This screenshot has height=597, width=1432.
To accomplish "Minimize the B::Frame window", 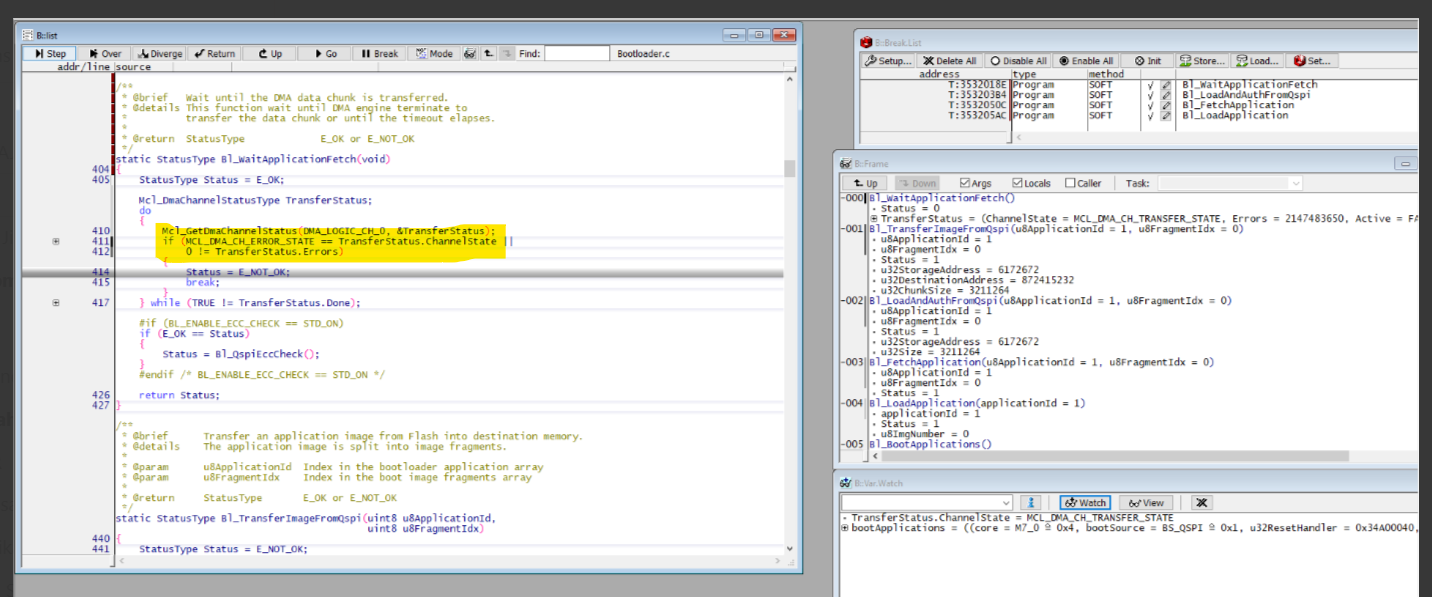I will 1406,163.
